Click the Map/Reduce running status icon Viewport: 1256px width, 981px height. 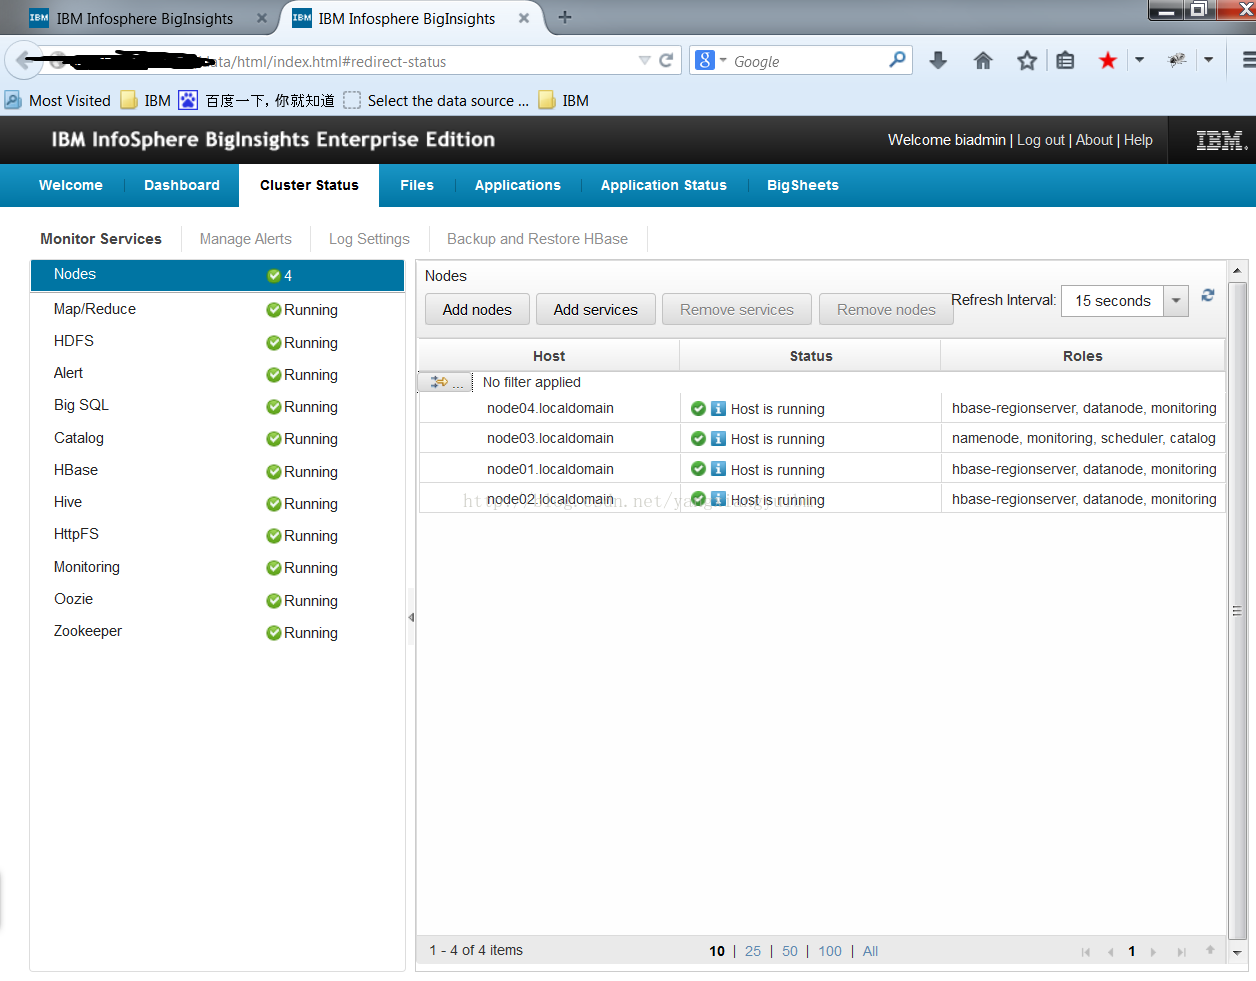pos(273,310)
